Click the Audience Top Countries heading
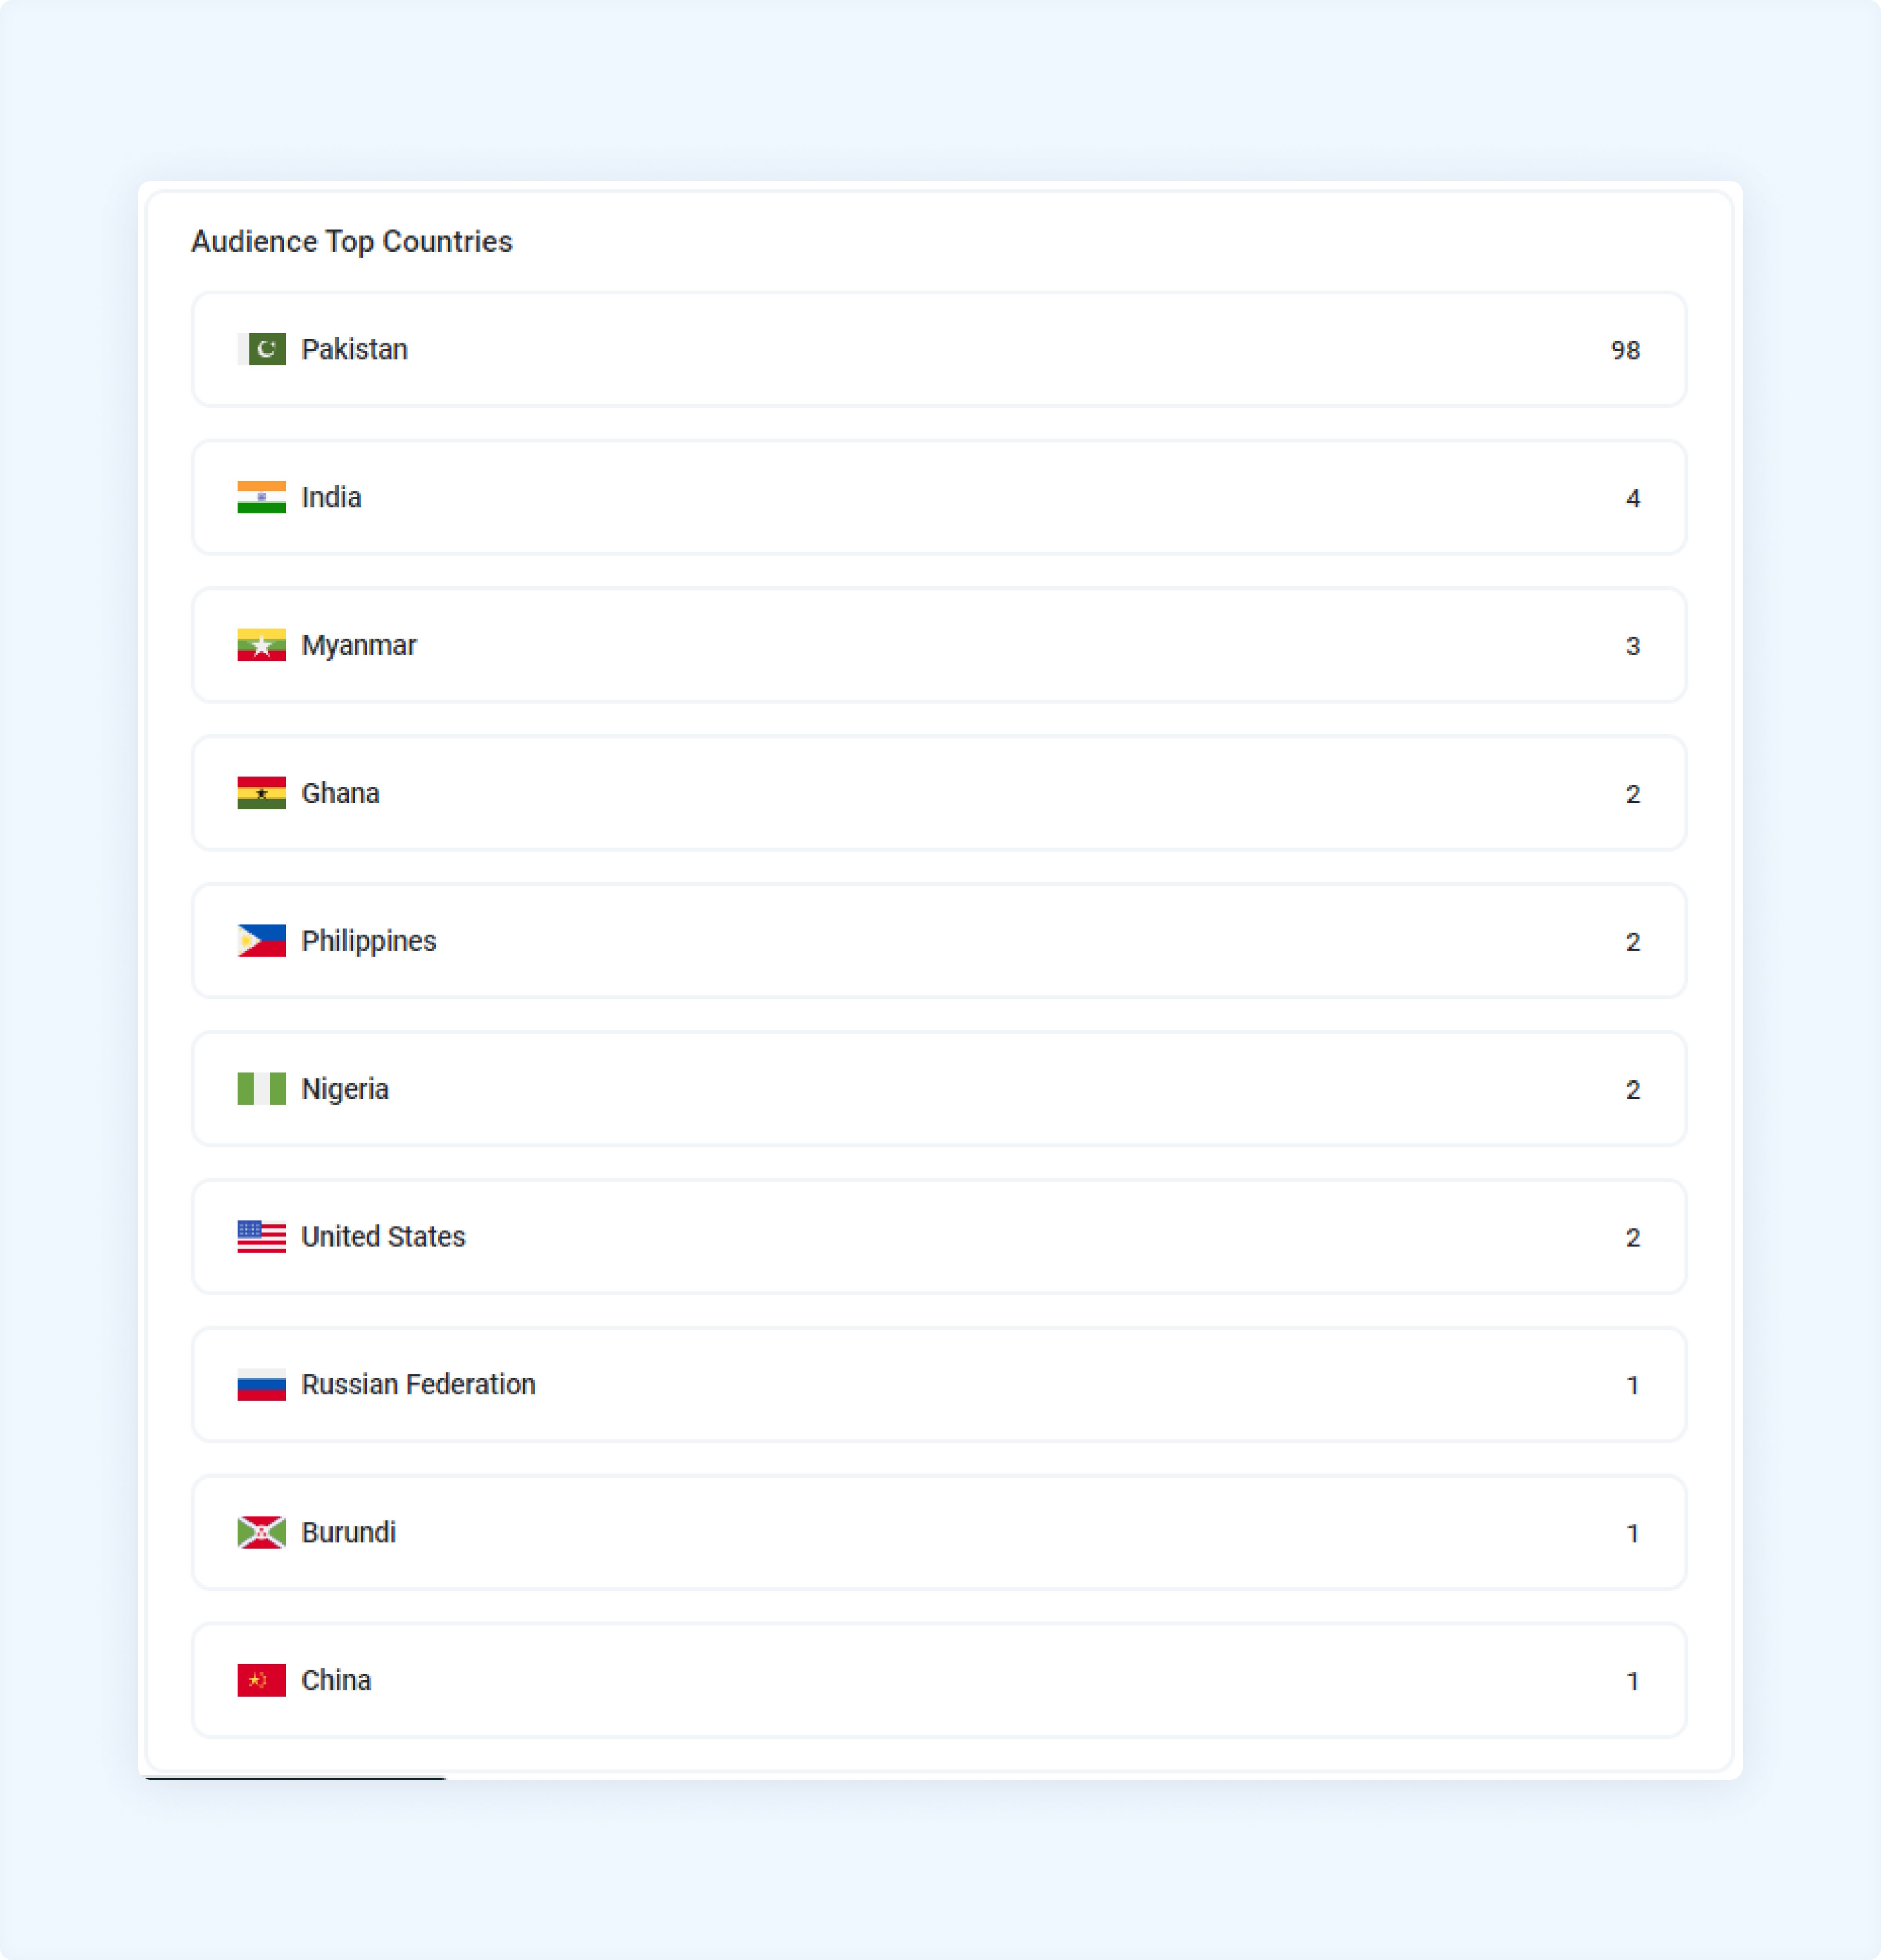 pyautogui.click(x=352, y=242)
